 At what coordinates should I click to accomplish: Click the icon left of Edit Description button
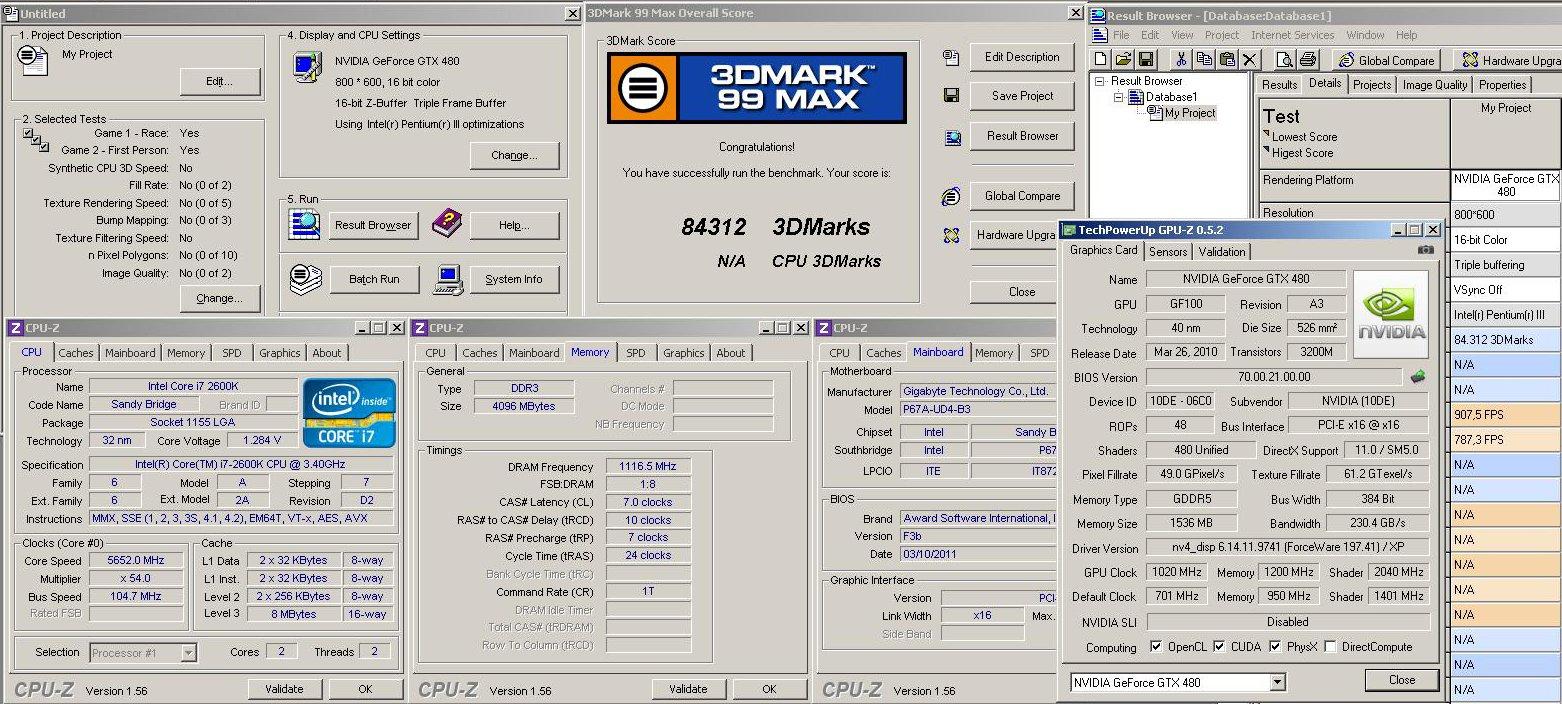click(951, 58)
